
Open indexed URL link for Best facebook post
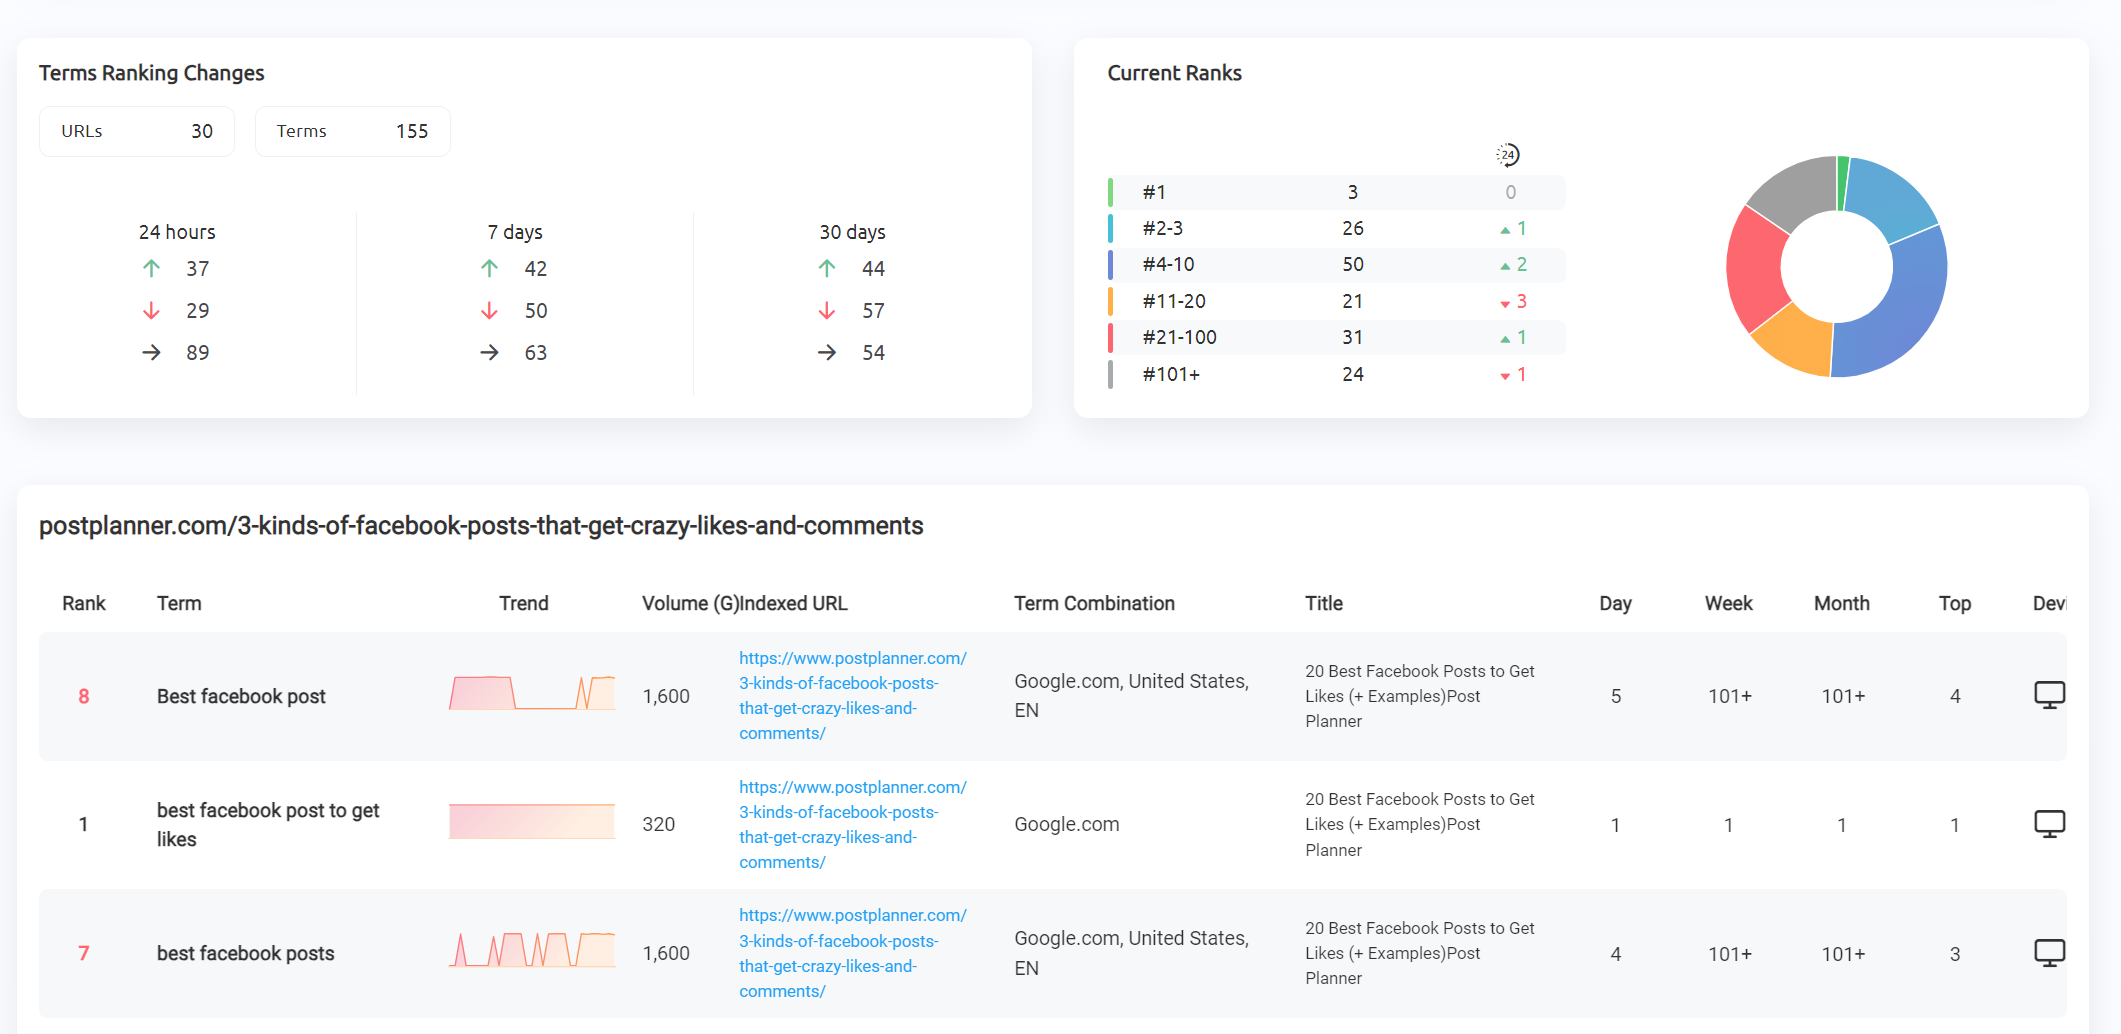click(x=853, y=695)
